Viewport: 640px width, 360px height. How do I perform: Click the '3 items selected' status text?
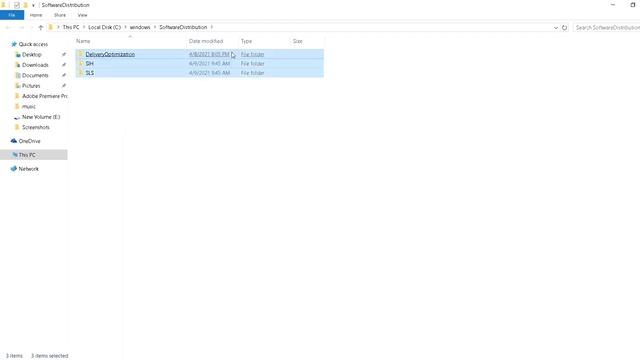tap(49, 356)
